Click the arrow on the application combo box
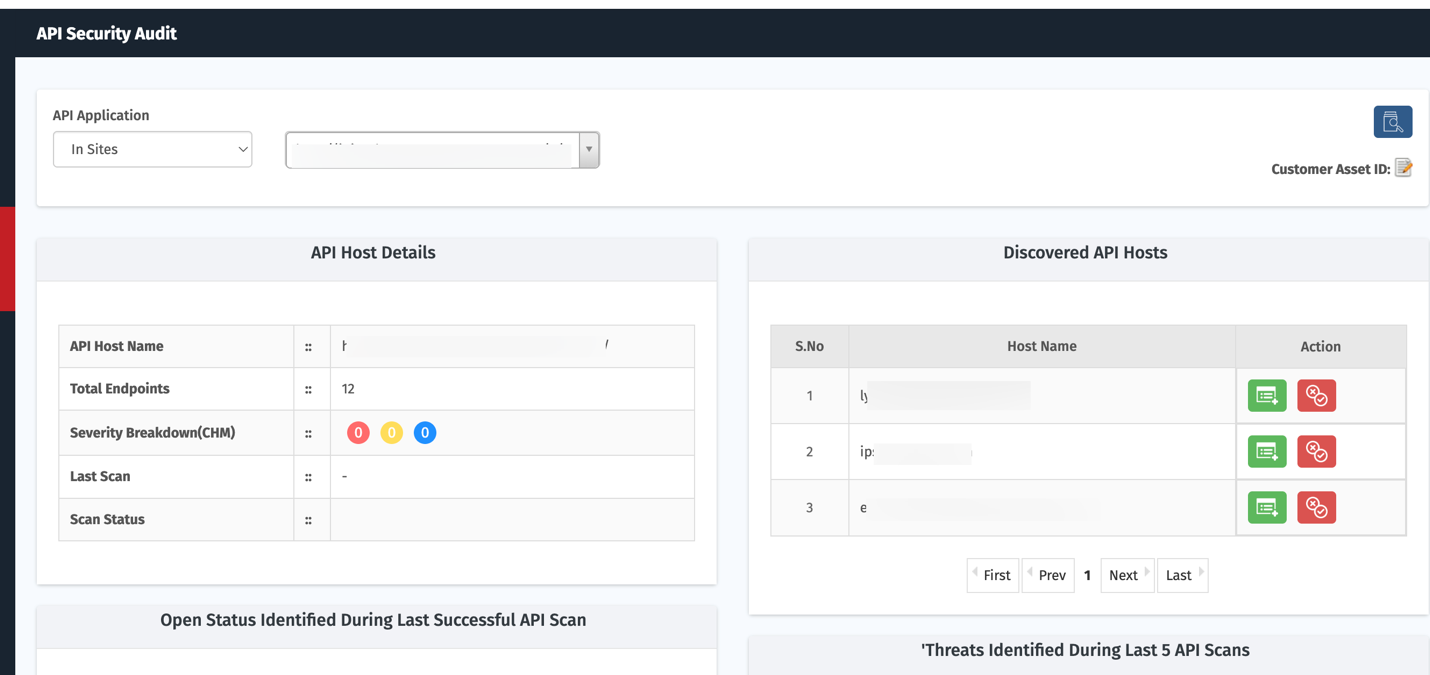1430x675 pixels. point(589,150)
